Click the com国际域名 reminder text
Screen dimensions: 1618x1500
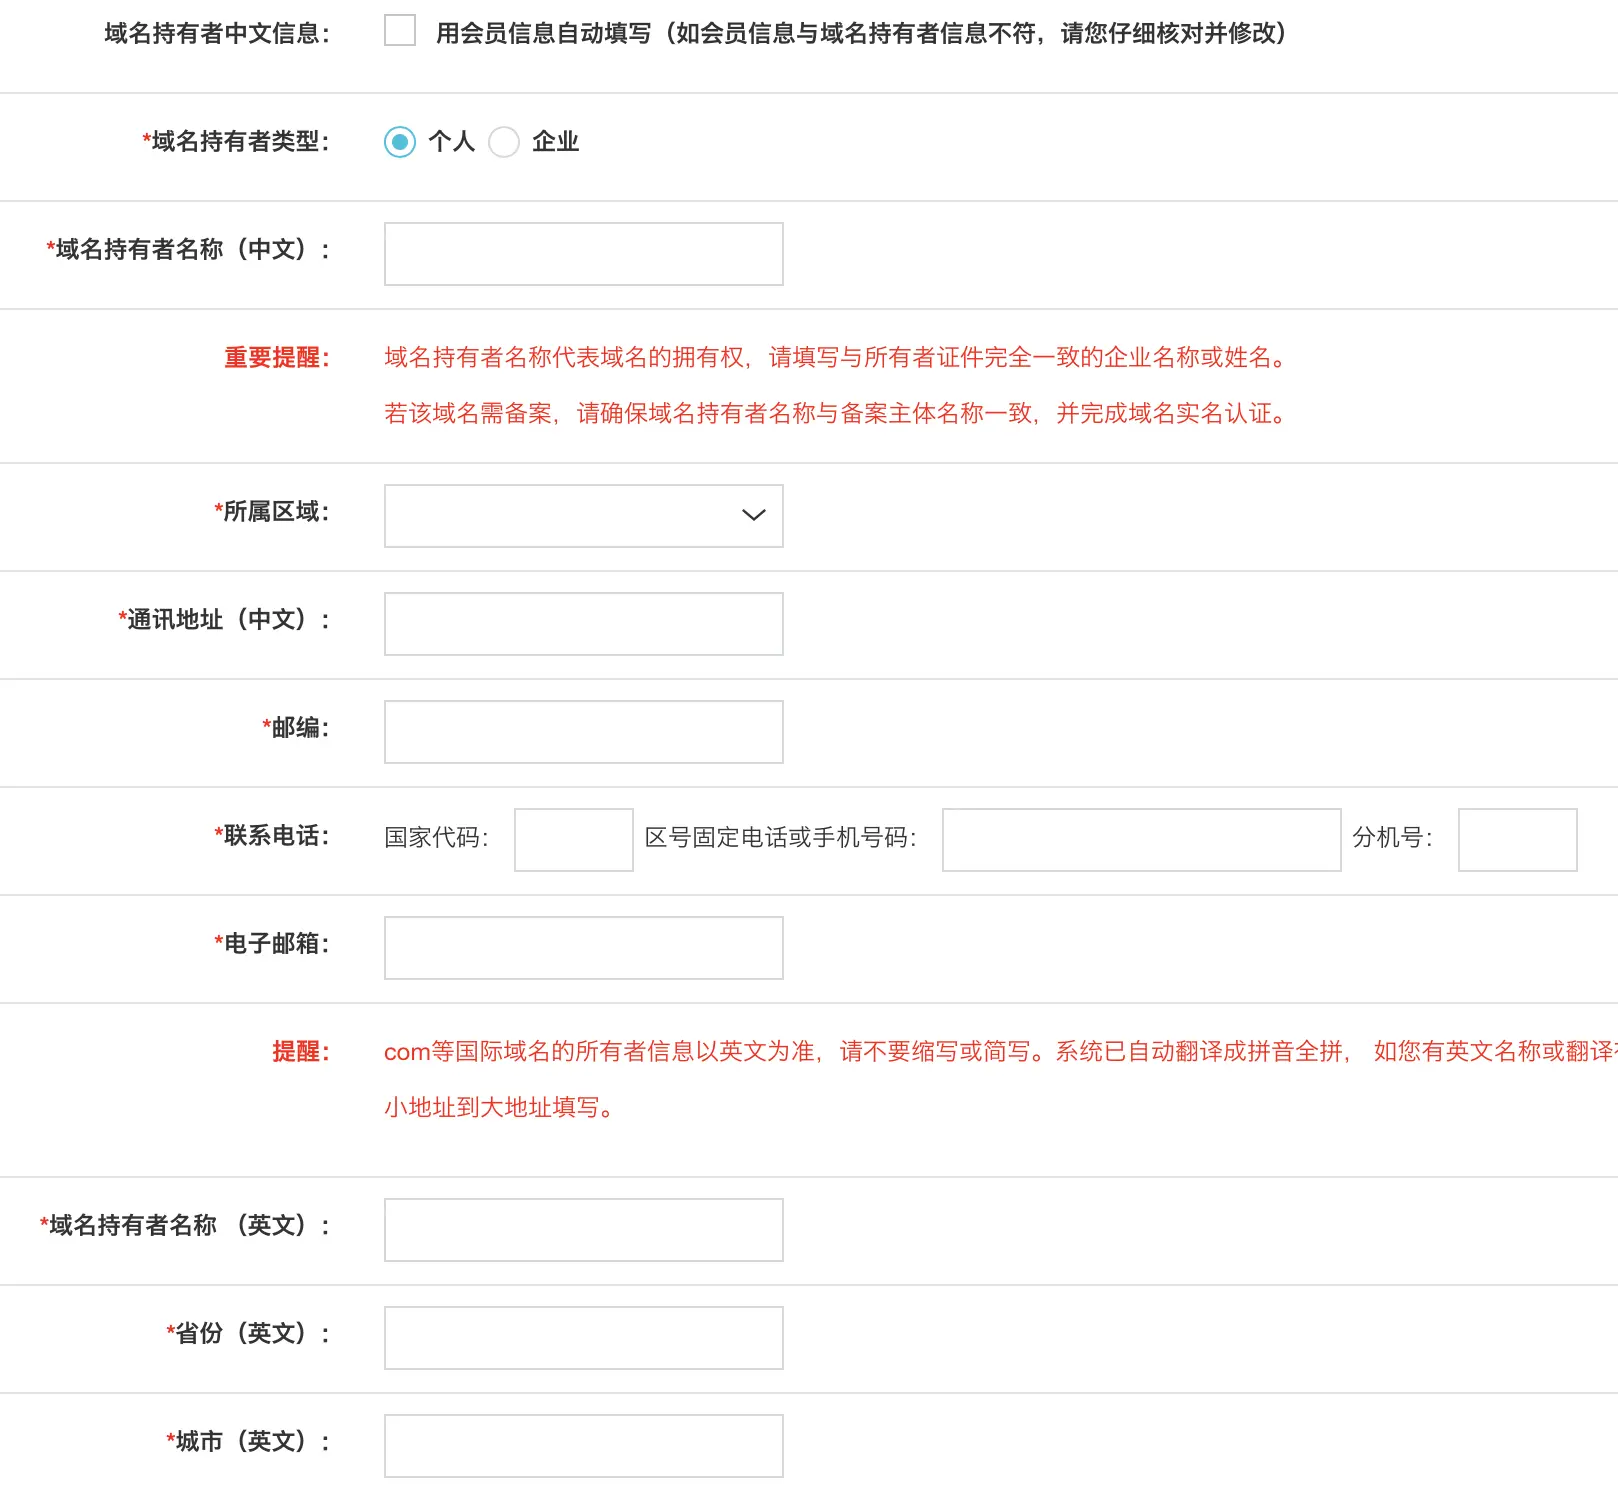800,1052
